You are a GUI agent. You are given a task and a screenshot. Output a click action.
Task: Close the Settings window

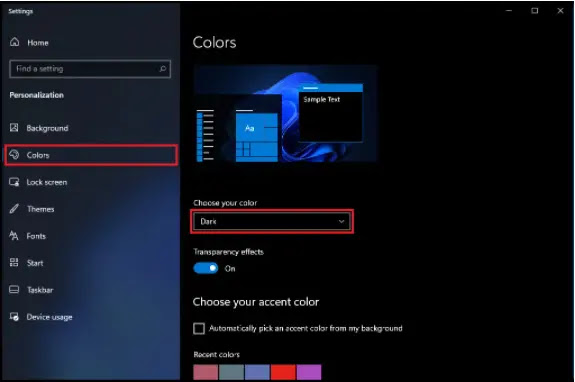click(560, 11)
